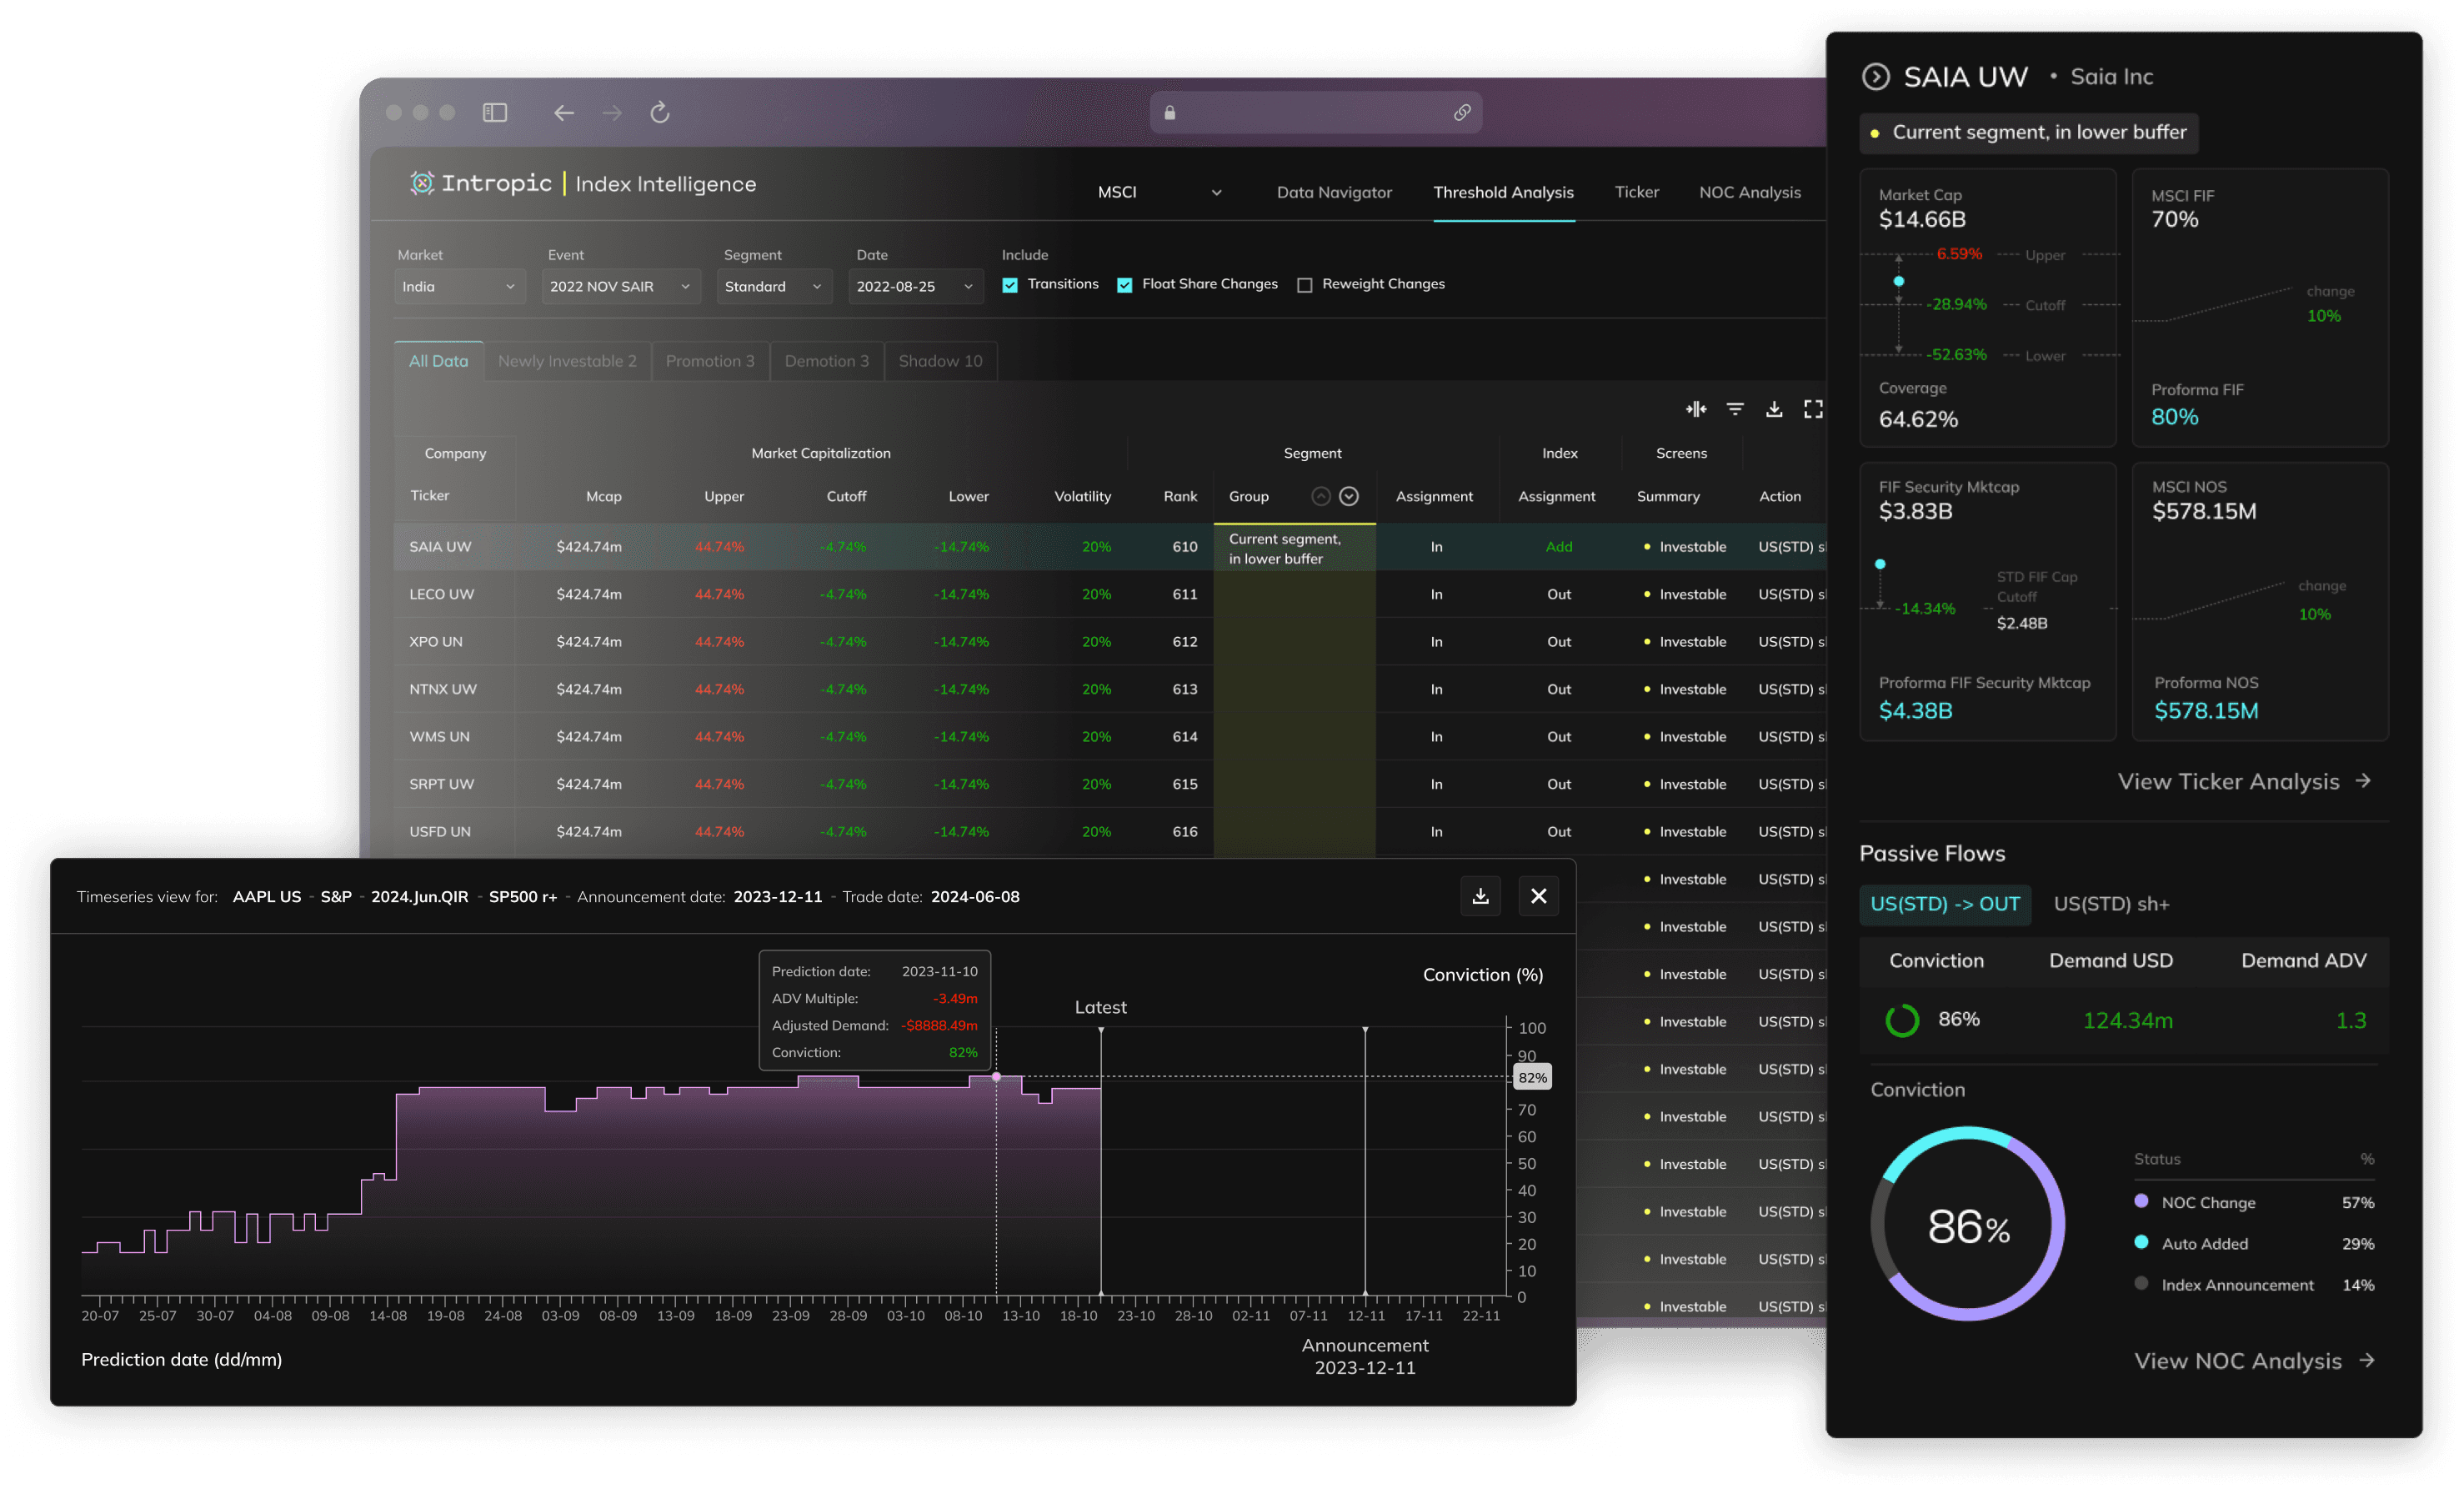Screen dimensions: 2464x1489
Task: Select the US(STD) sh+ flow button
Action: [x=2111, y=904]
